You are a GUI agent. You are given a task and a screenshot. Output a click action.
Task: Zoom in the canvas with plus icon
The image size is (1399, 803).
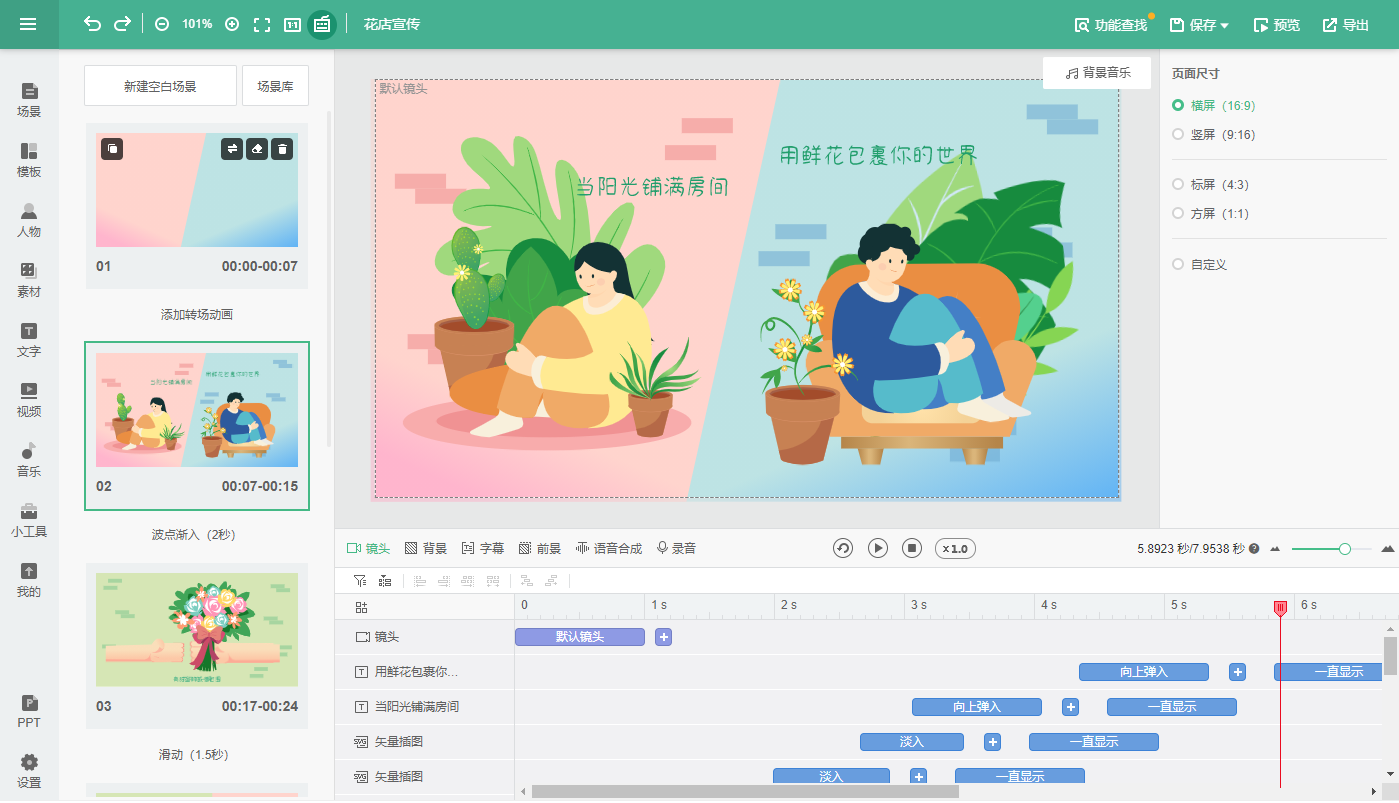(232, 24)
